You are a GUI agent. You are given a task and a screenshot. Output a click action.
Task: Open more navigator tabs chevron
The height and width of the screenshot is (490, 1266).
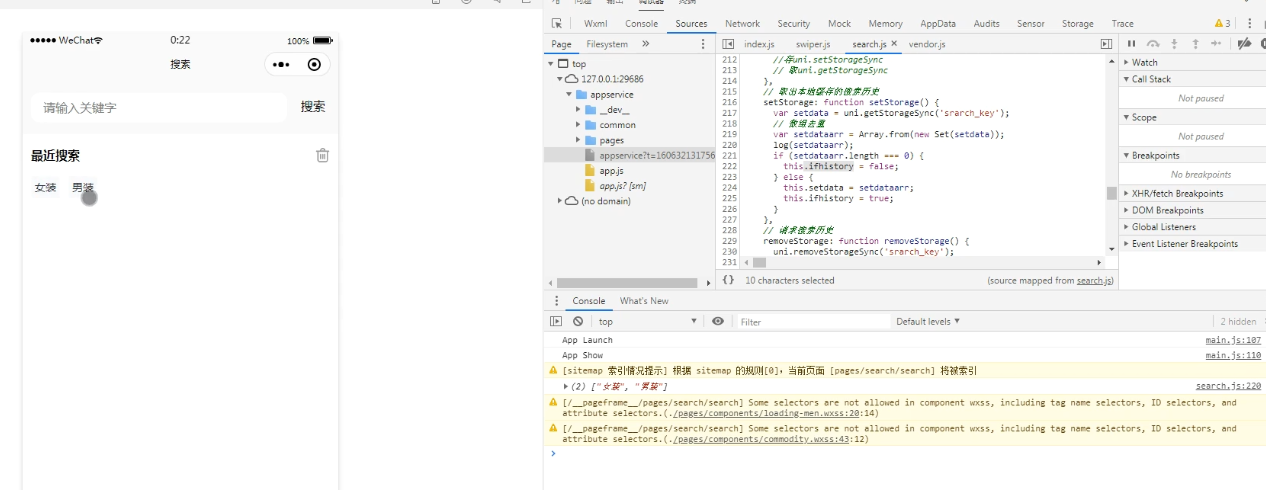[645, 44]
